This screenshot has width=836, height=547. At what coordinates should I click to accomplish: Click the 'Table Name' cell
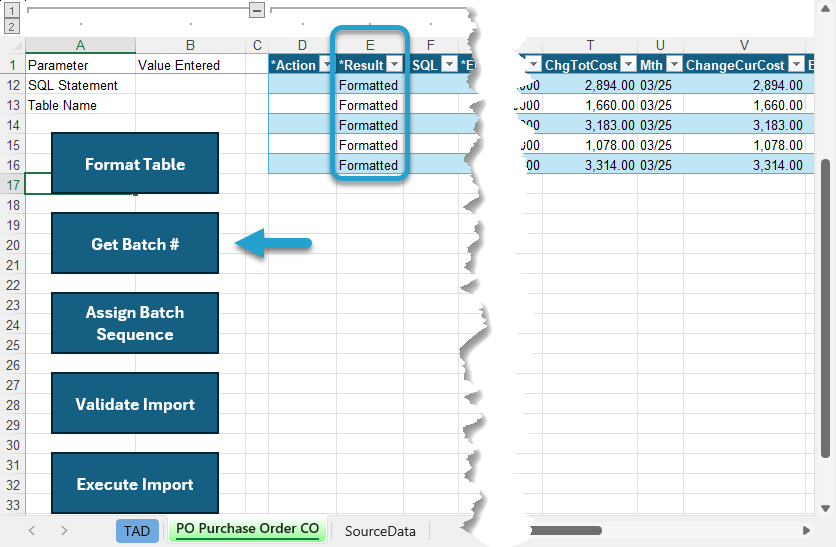coord(81,105)
